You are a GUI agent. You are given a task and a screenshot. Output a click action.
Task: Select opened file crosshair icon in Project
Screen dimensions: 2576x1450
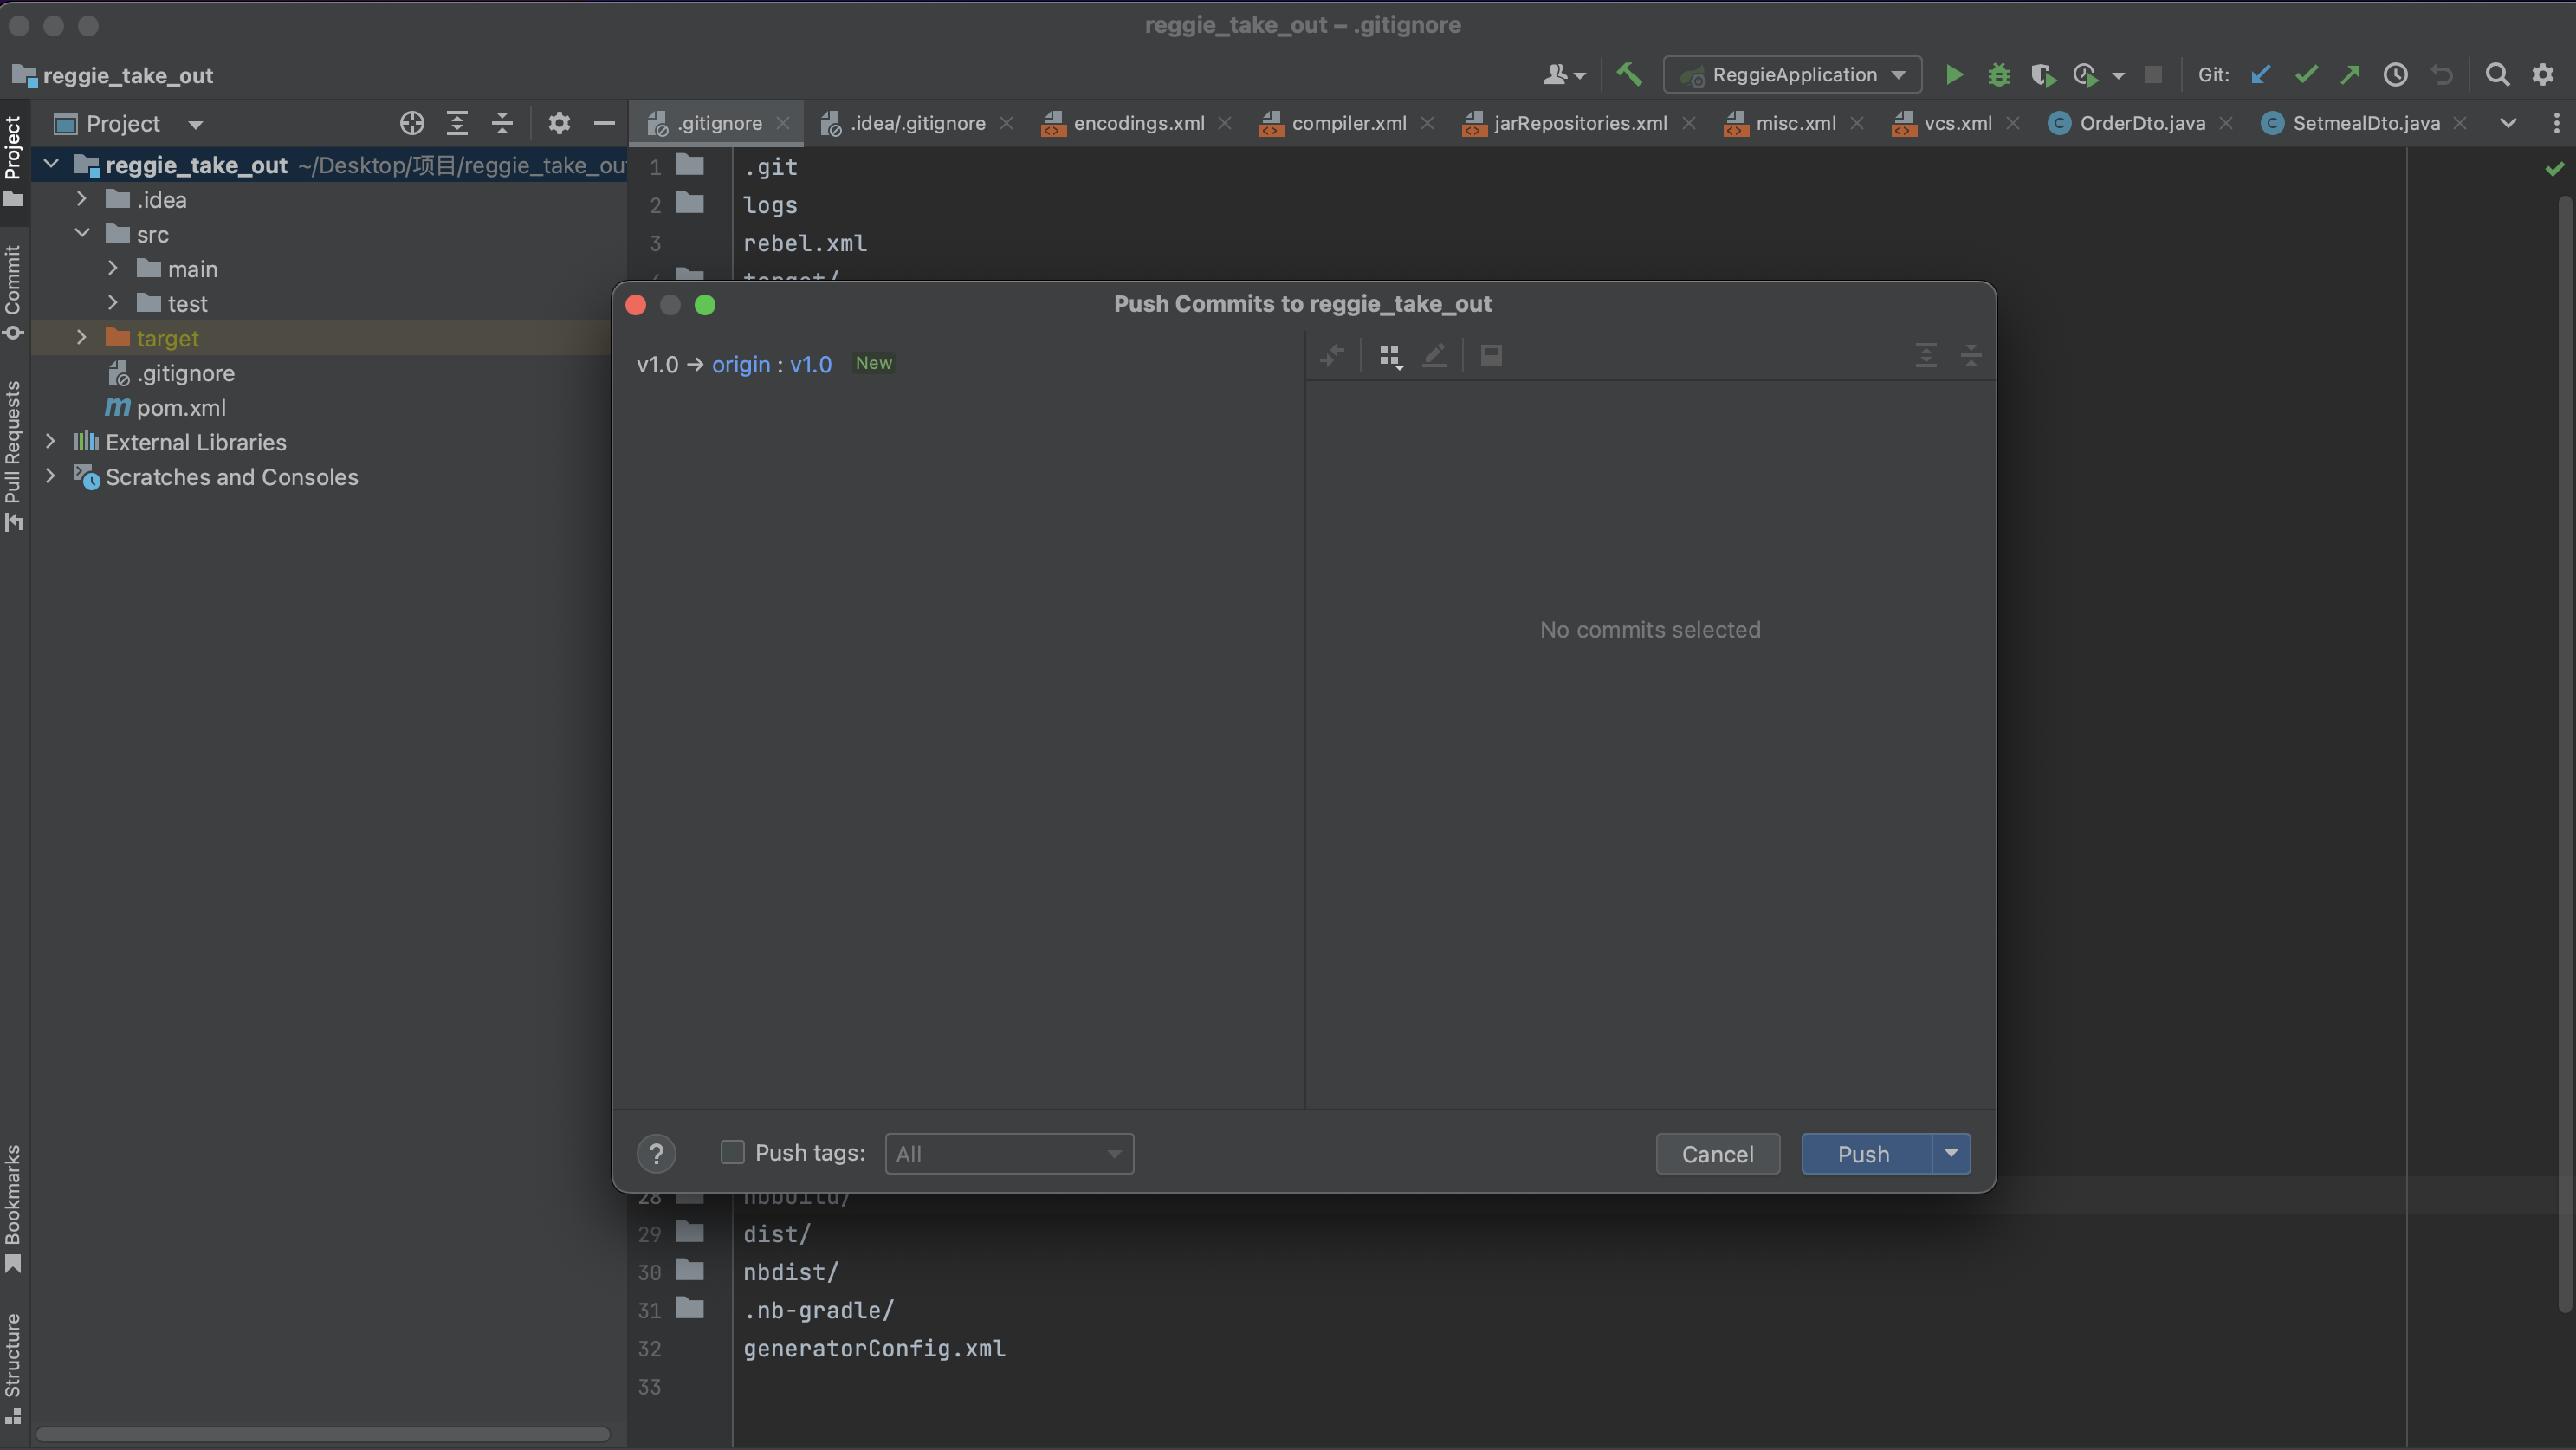(412, 123)
